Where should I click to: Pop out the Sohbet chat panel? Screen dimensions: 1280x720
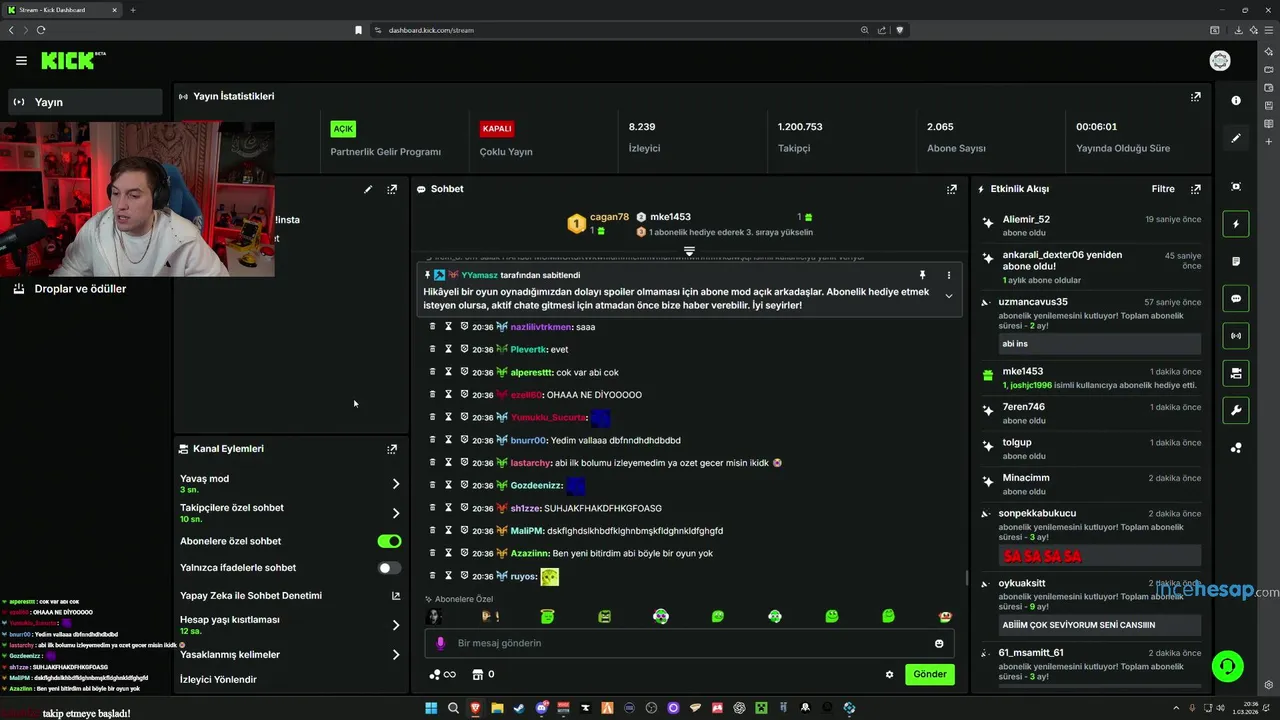(x=952, y=189)
